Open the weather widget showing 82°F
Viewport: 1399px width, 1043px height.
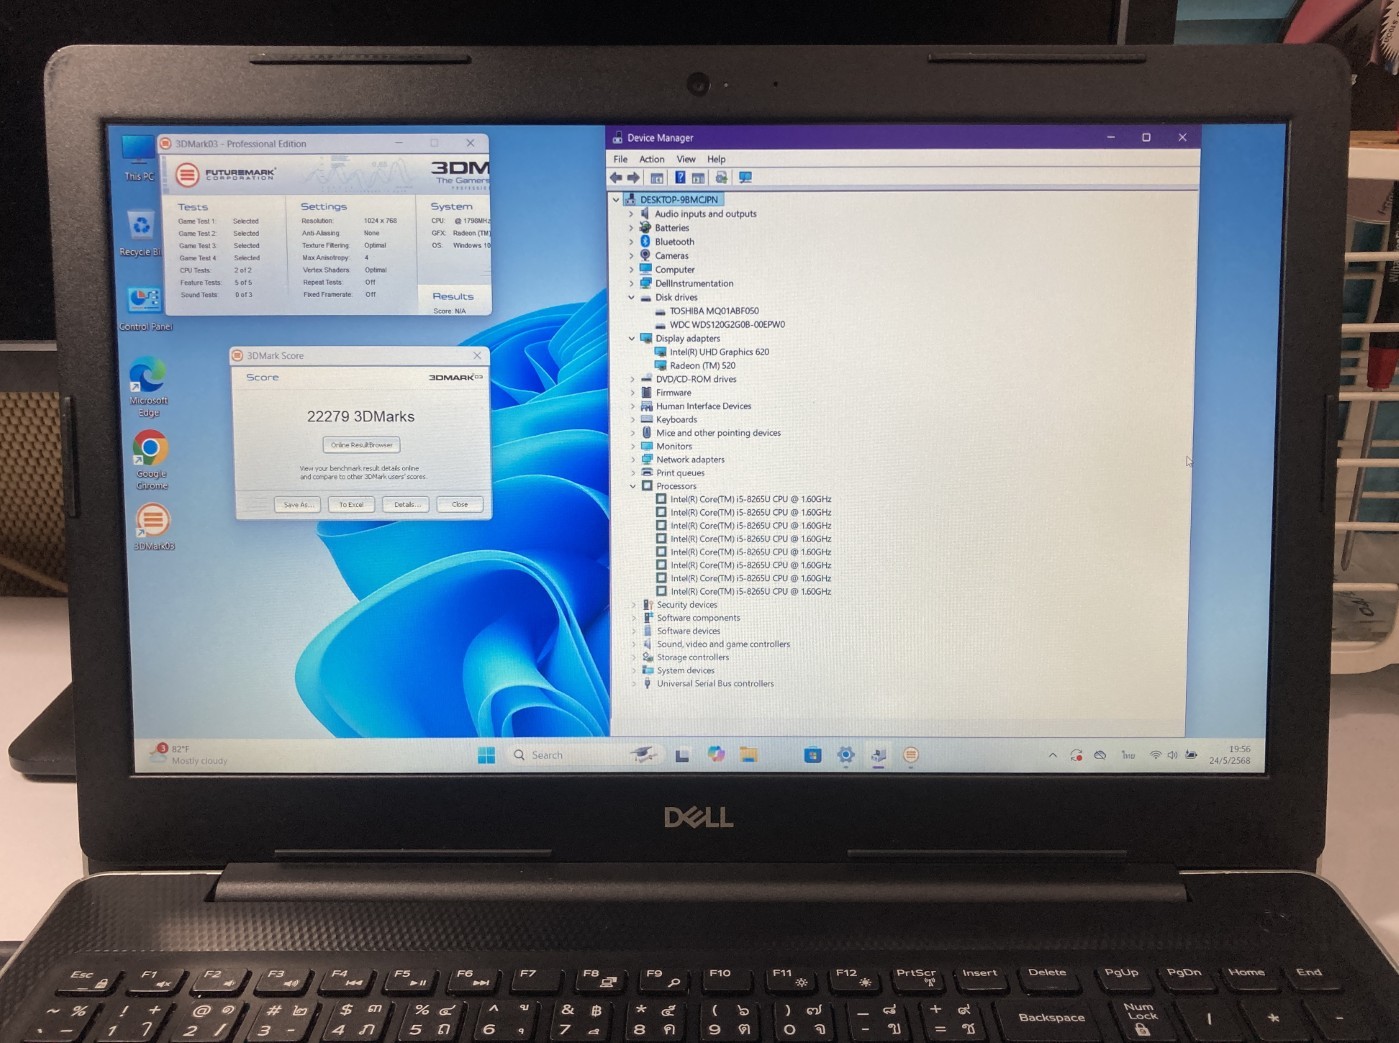tap(188, 754)
